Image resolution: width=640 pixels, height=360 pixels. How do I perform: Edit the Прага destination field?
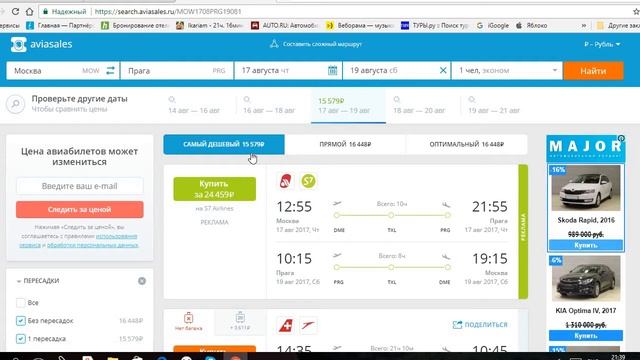point(177,71)
